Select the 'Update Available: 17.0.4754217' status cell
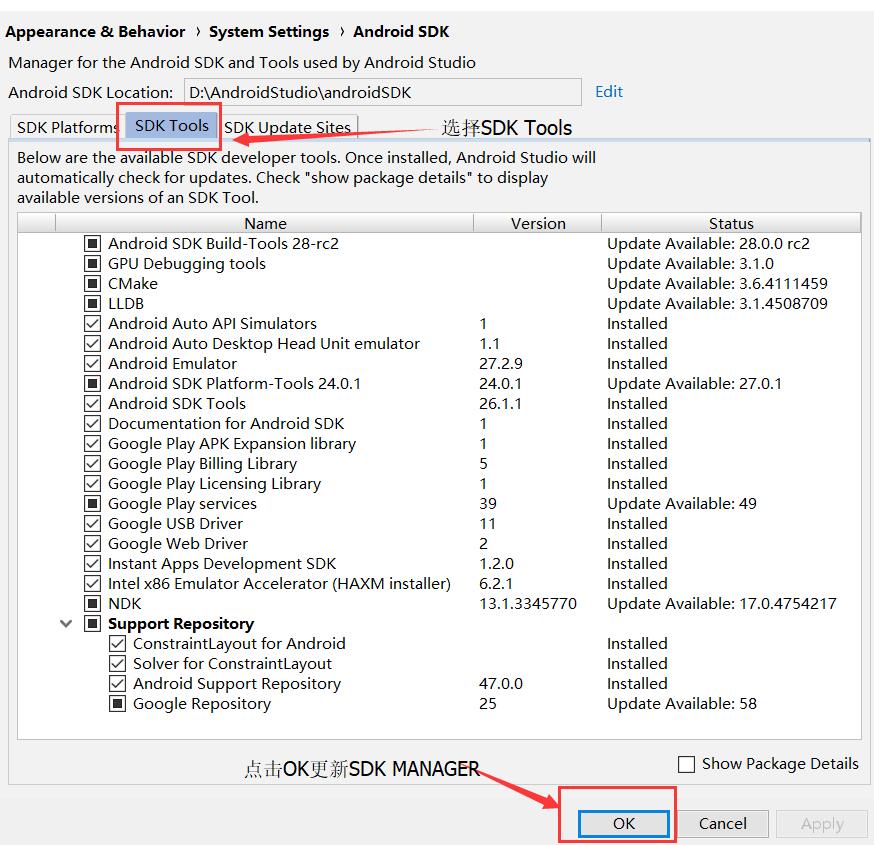Image resolution: width=874 pixels, height=845 pixels. tap(722, 604)
